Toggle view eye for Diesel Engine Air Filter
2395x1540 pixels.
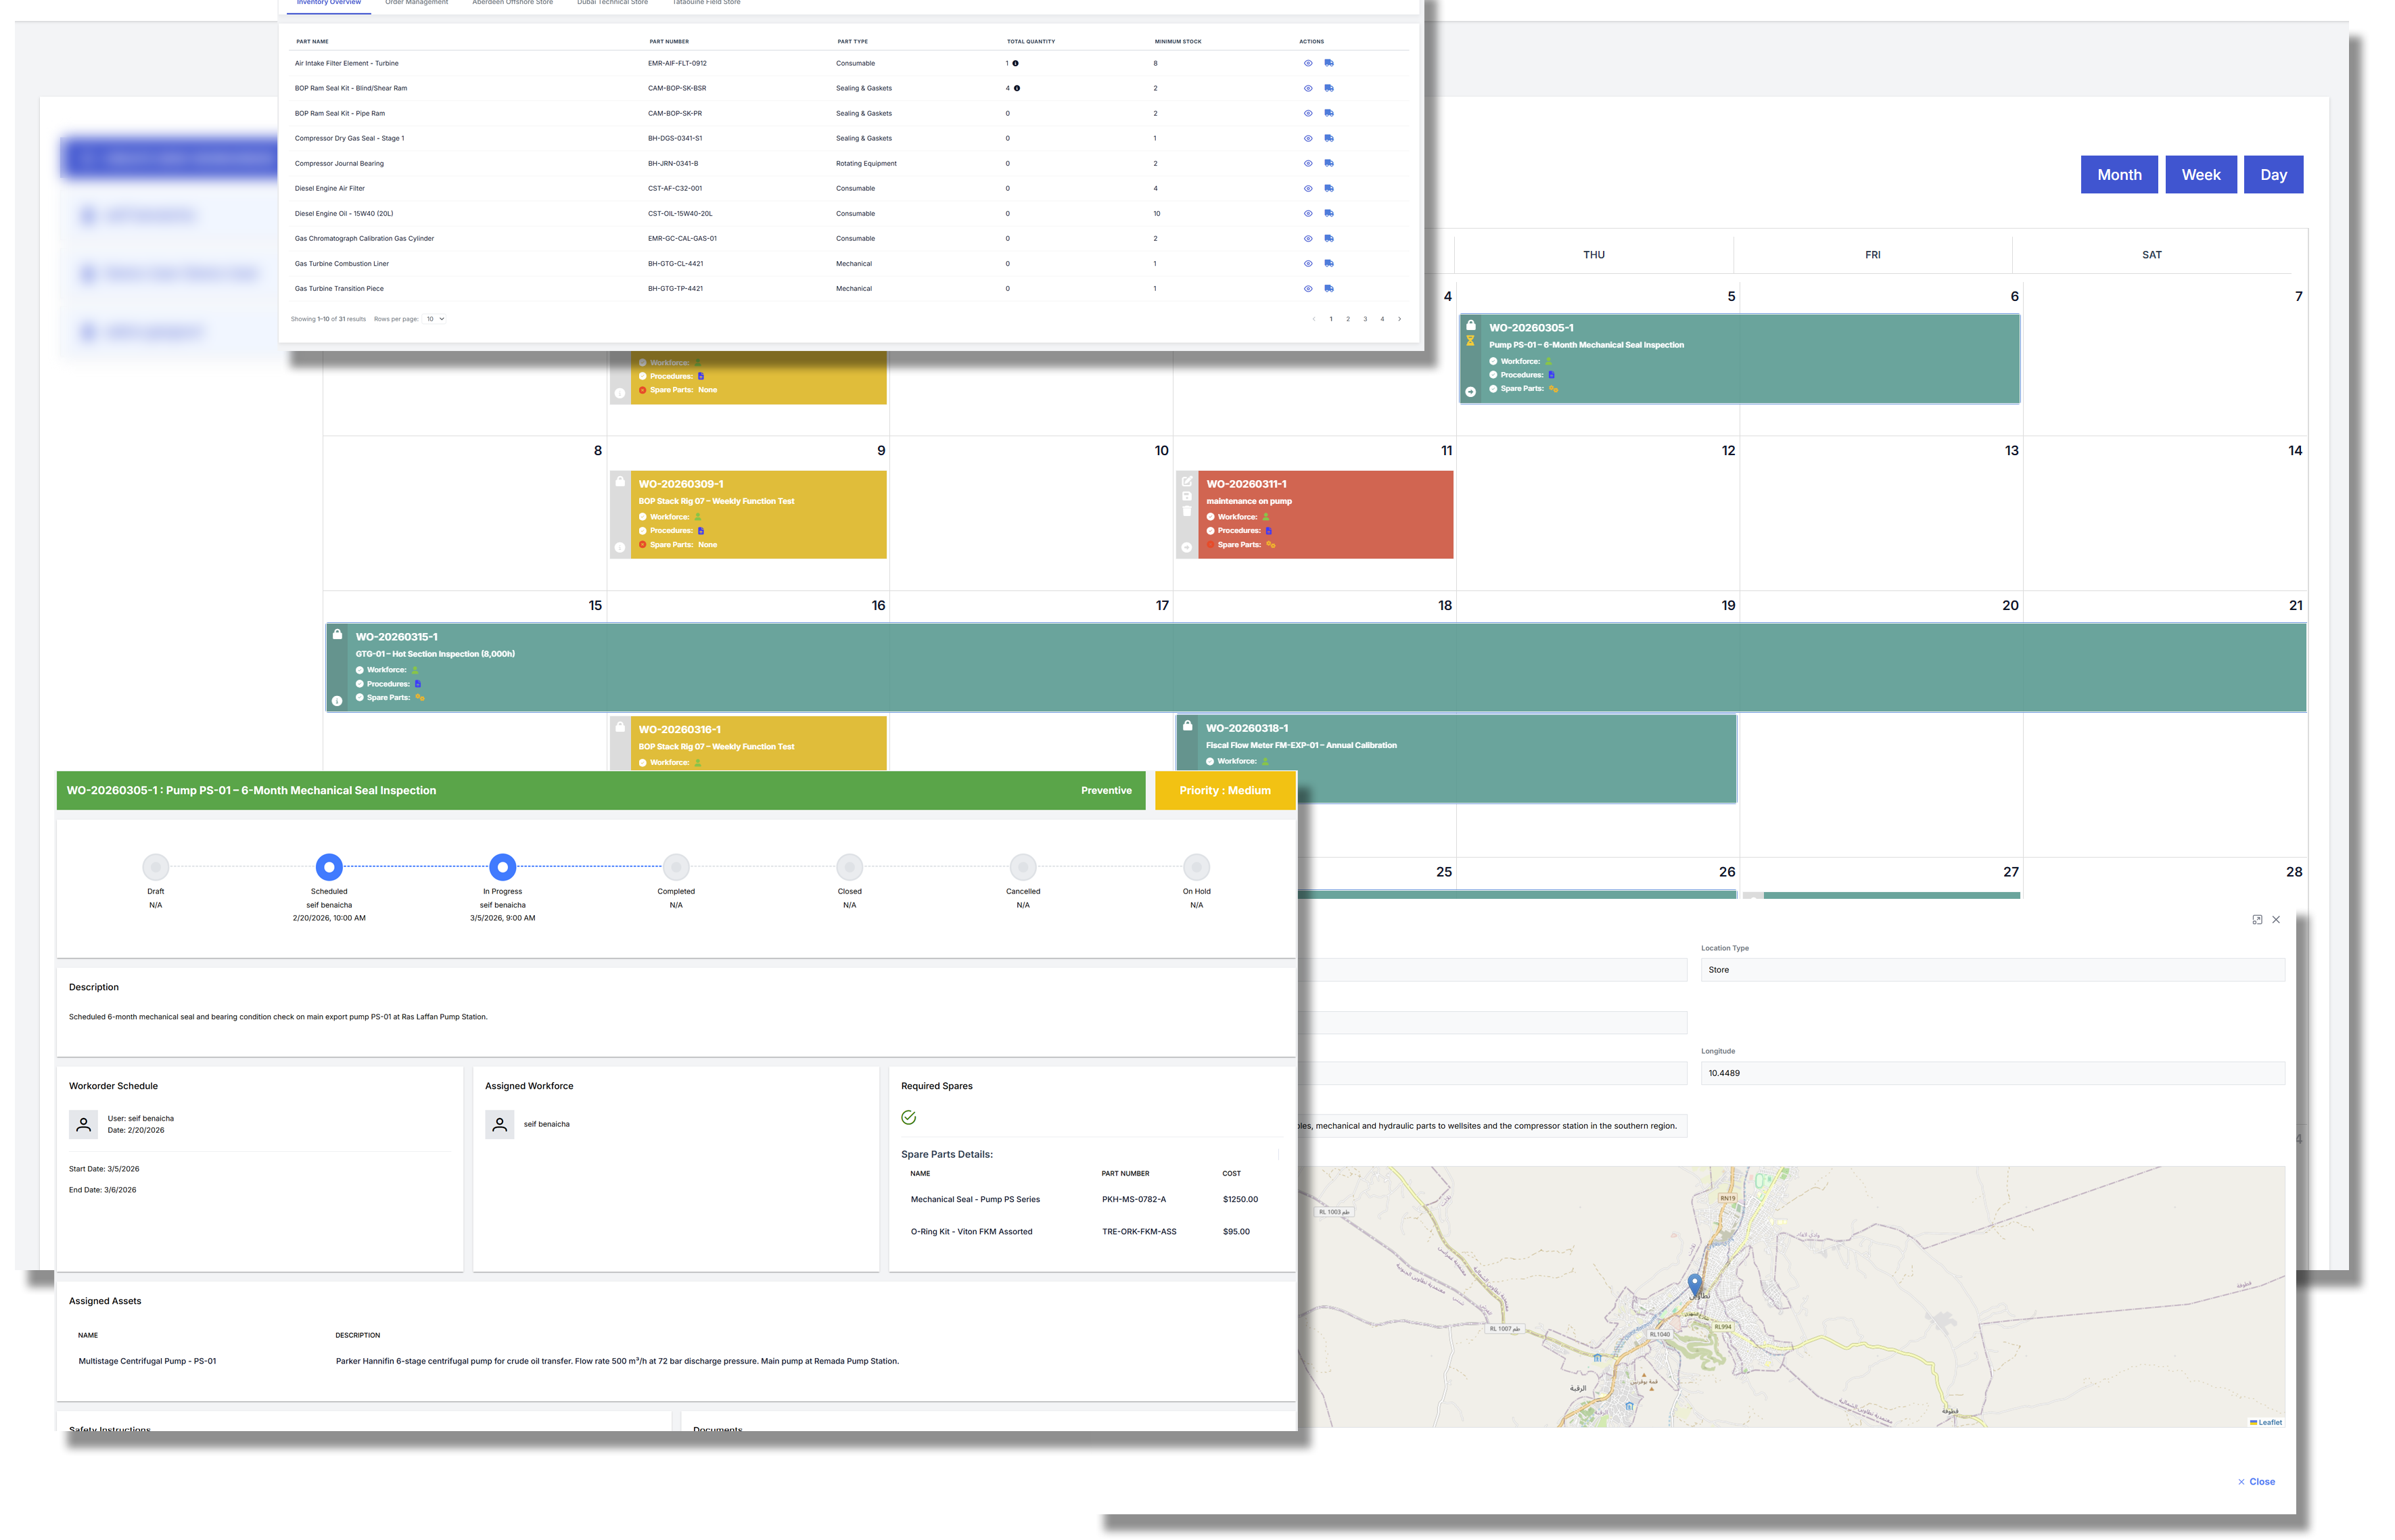click(x=1308, y=188)
